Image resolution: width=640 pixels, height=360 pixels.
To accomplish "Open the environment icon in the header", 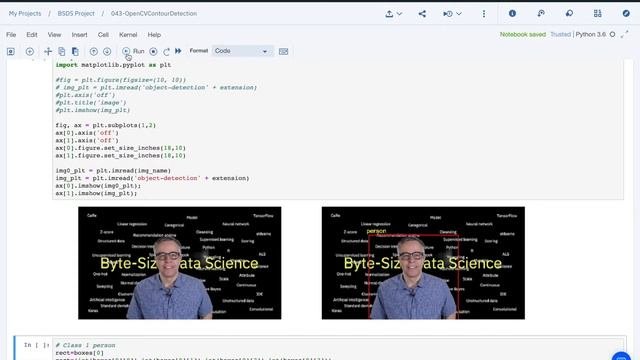I will tap(541, 13).
